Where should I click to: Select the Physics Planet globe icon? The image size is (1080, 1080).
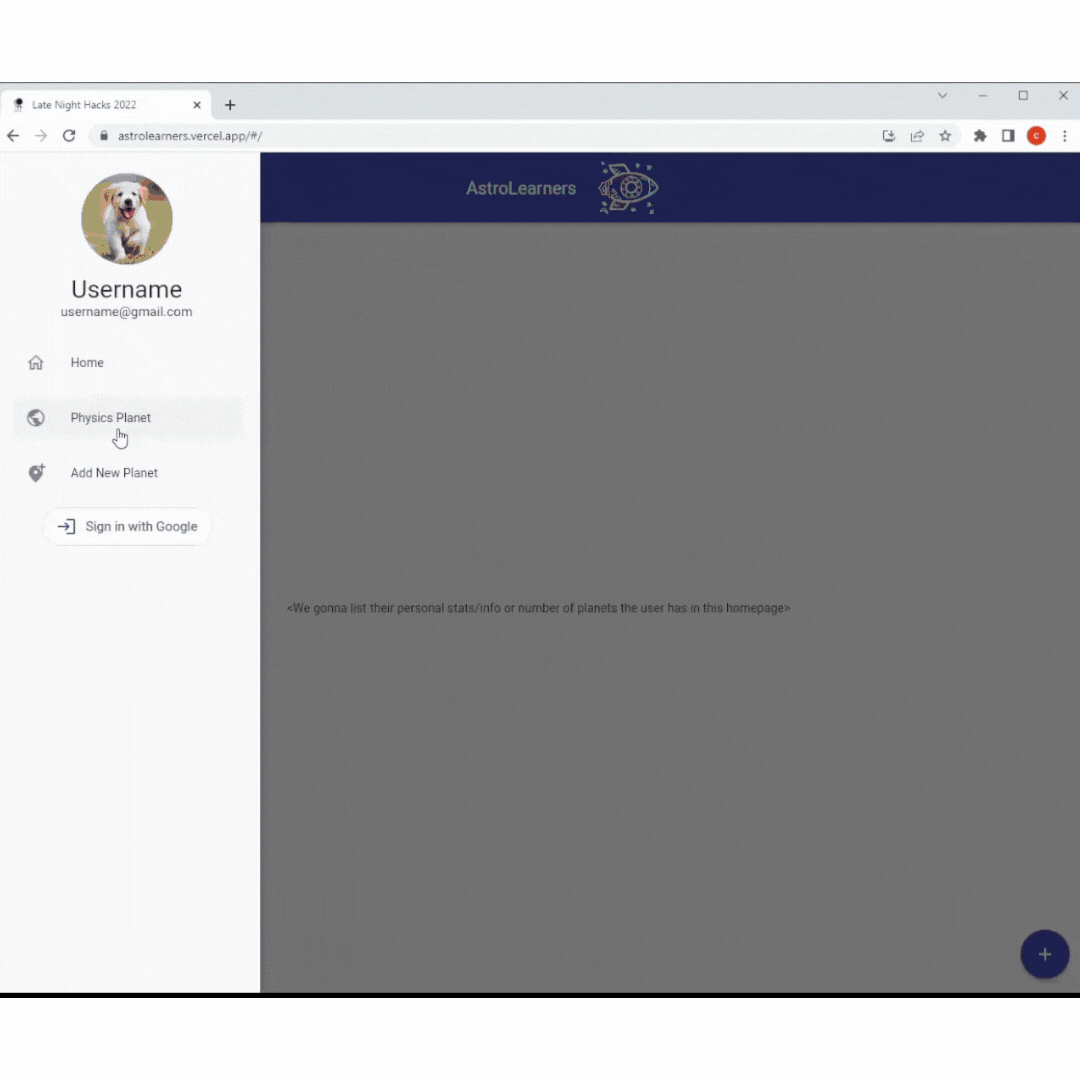click(x=36, y=417)
